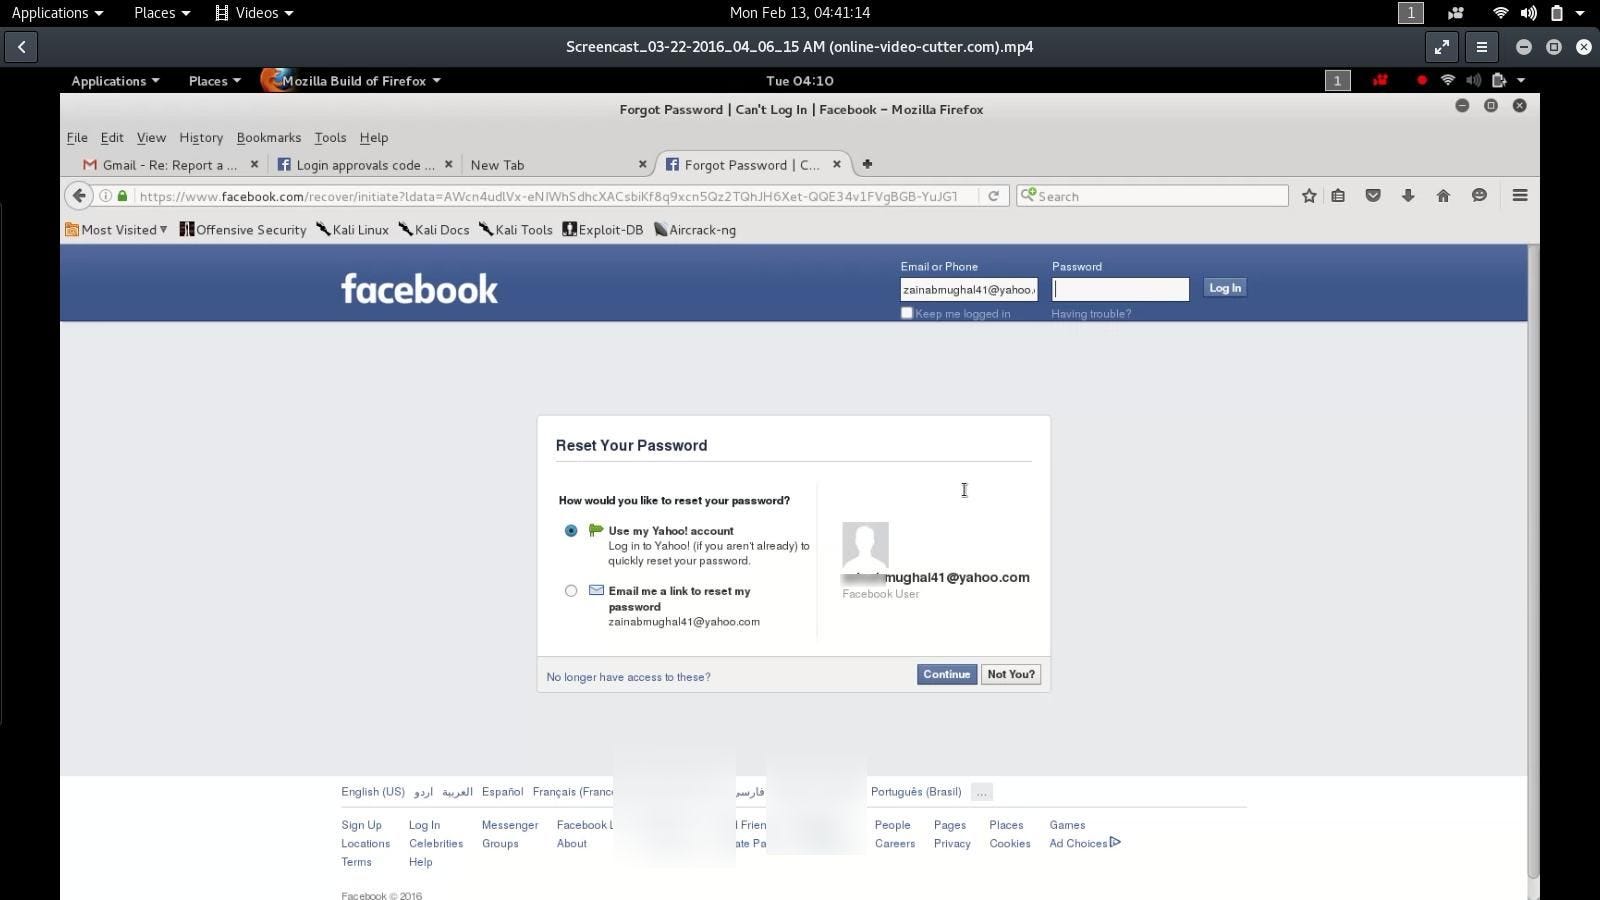Go to the Firefox home icon
The width and height of the screenshot is (1600, 900).
pyautogui.click(x=1443, y=196)
